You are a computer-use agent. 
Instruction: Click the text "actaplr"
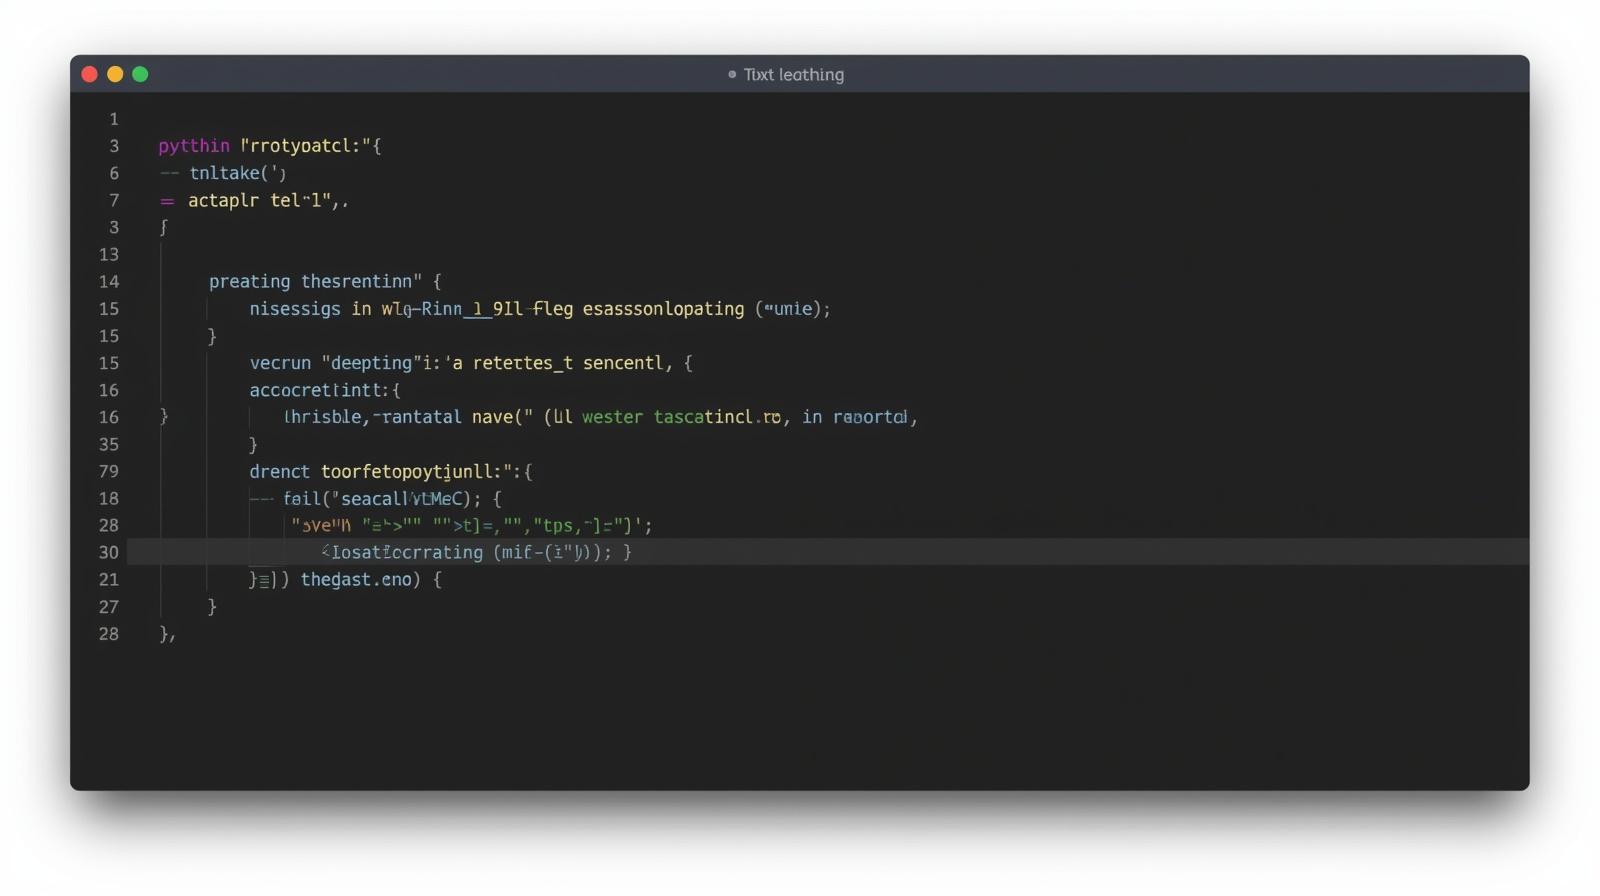click(x=223, y=200)
